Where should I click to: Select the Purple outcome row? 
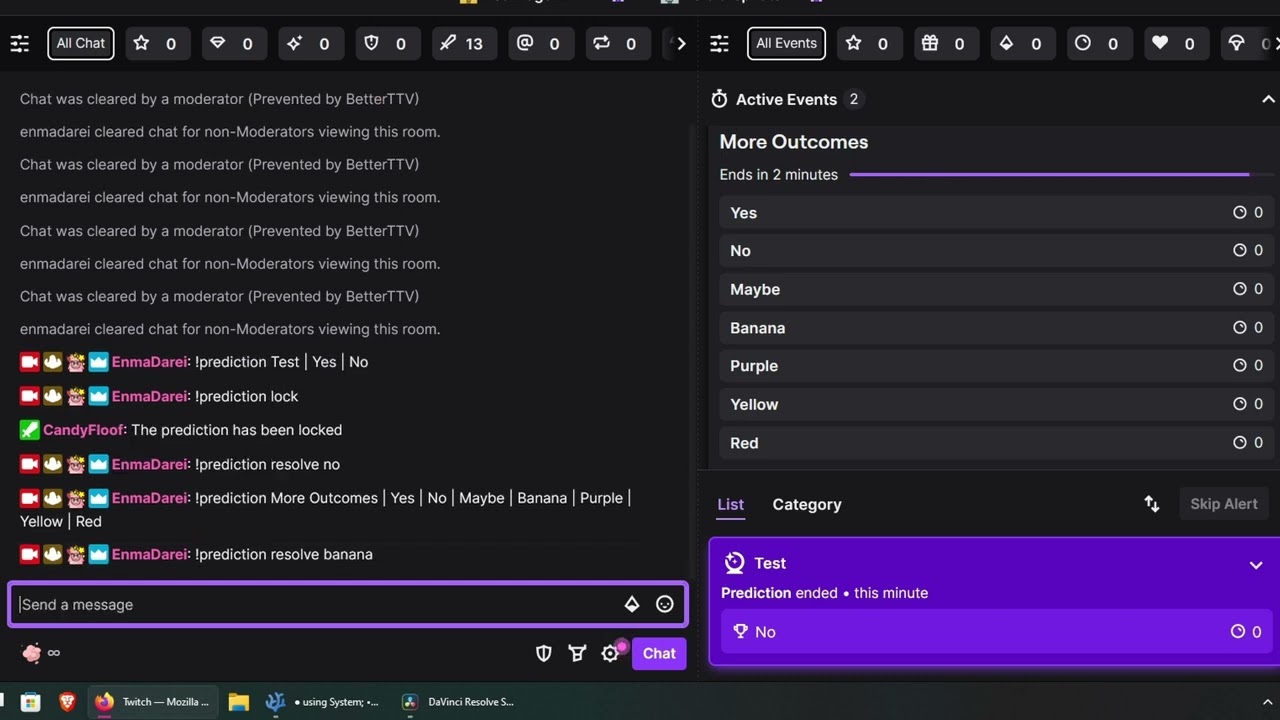tap(995, 366)
